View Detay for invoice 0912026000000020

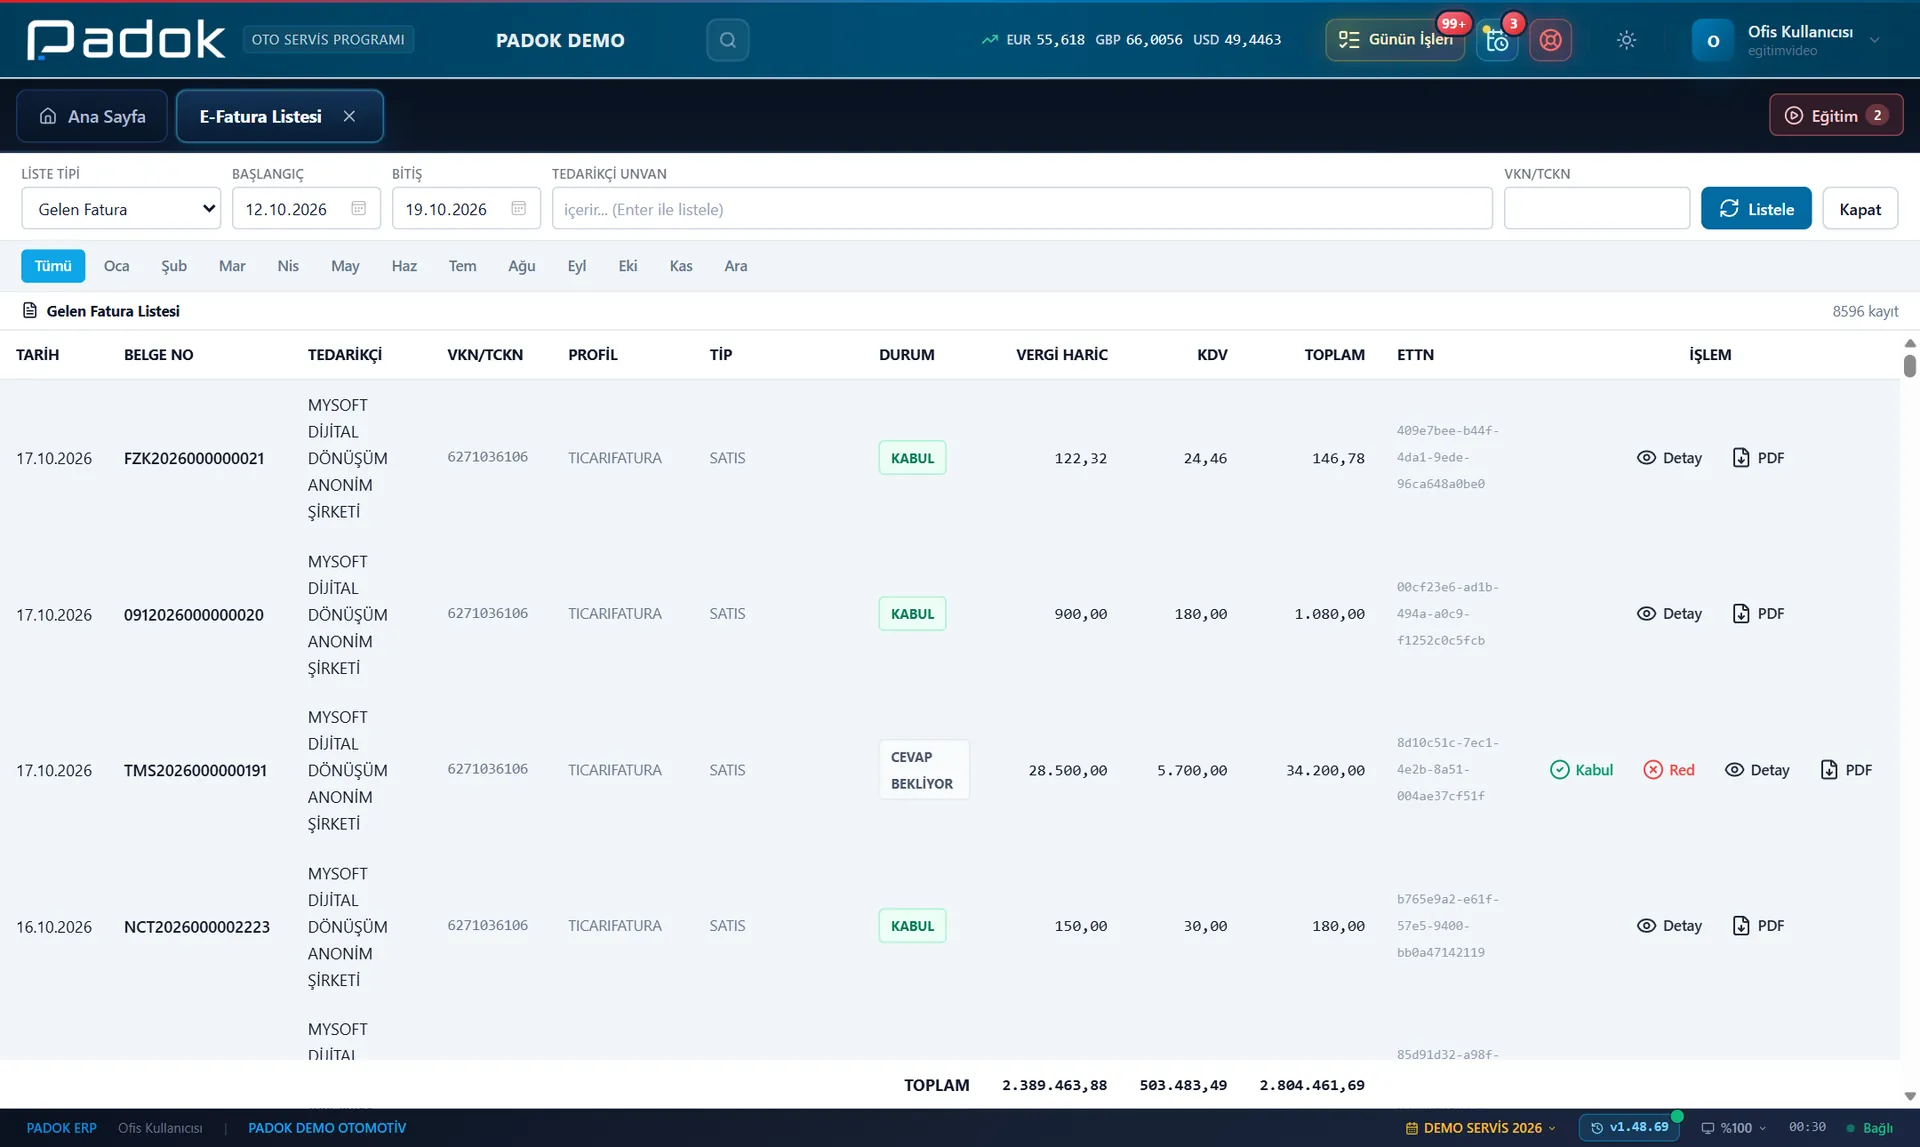[1669, 614]
